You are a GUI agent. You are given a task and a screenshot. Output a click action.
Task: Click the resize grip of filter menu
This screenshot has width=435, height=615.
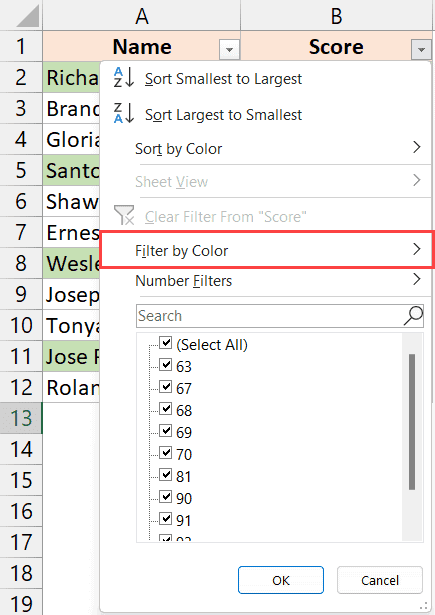coord(423,606)
